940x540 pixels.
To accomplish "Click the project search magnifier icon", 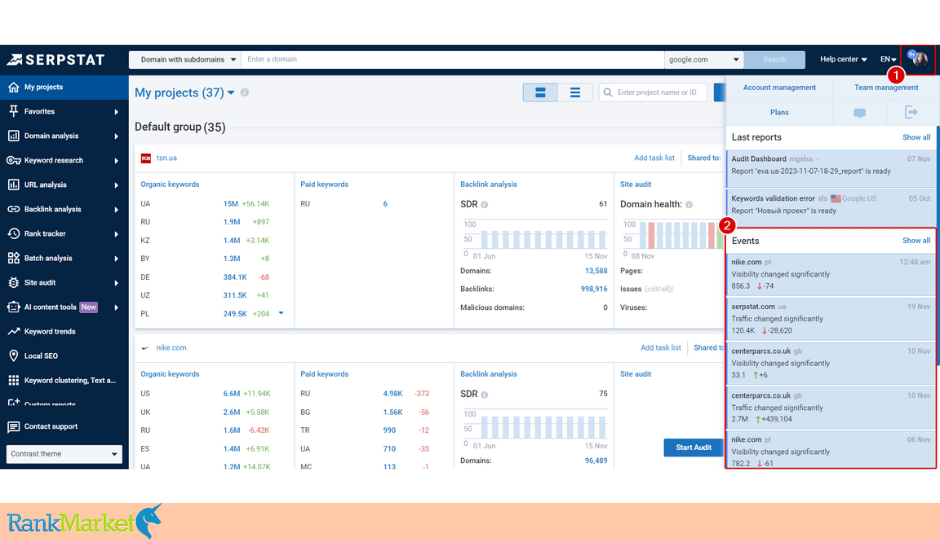I will coord(608,92).
